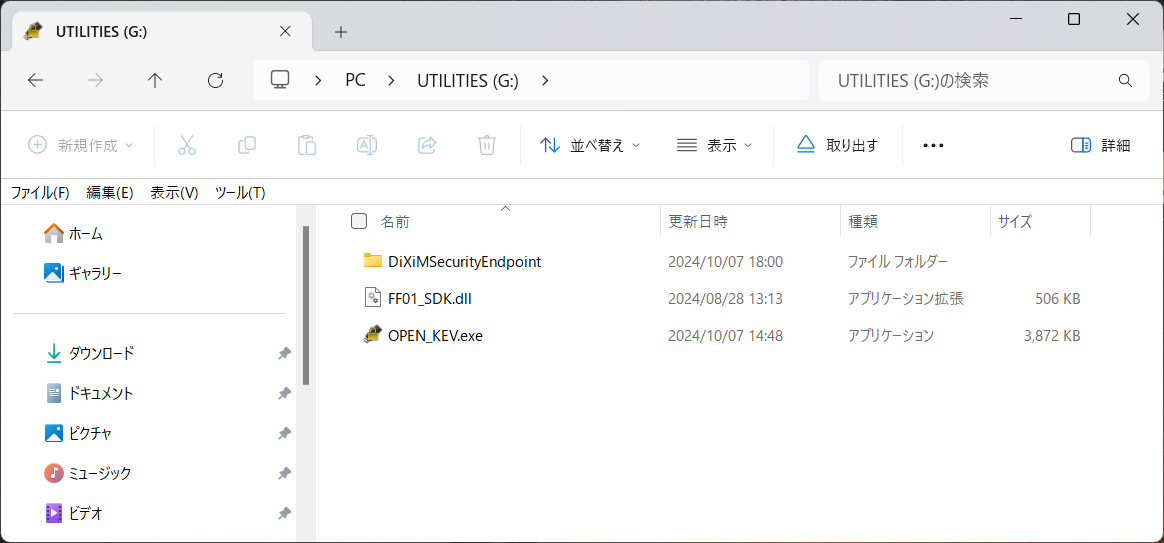The height and width of the screenshot is (543, 1164).
Task: Open the ファイル(F) menu
Action: 40,192
